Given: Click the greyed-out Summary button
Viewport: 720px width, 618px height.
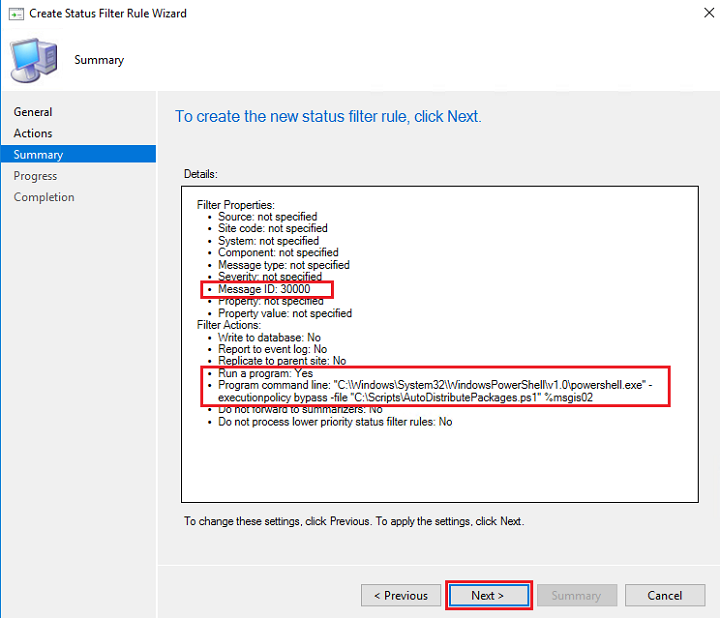Looking at the screenshot, I should 576,595.
